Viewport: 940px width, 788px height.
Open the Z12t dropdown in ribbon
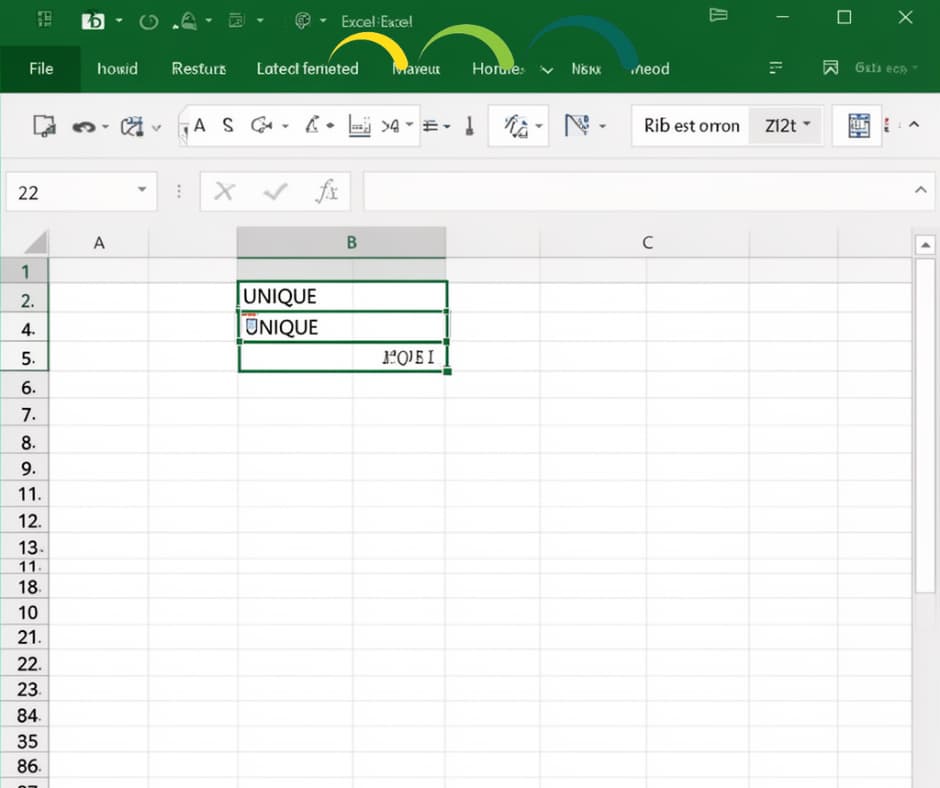(x=786, y=125)
